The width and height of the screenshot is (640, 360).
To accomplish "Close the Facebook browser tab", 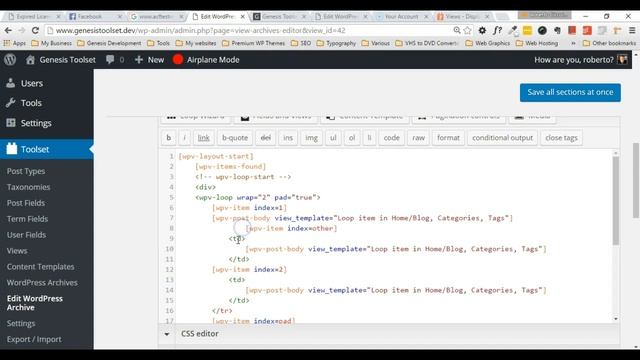I will pos(120,17).
